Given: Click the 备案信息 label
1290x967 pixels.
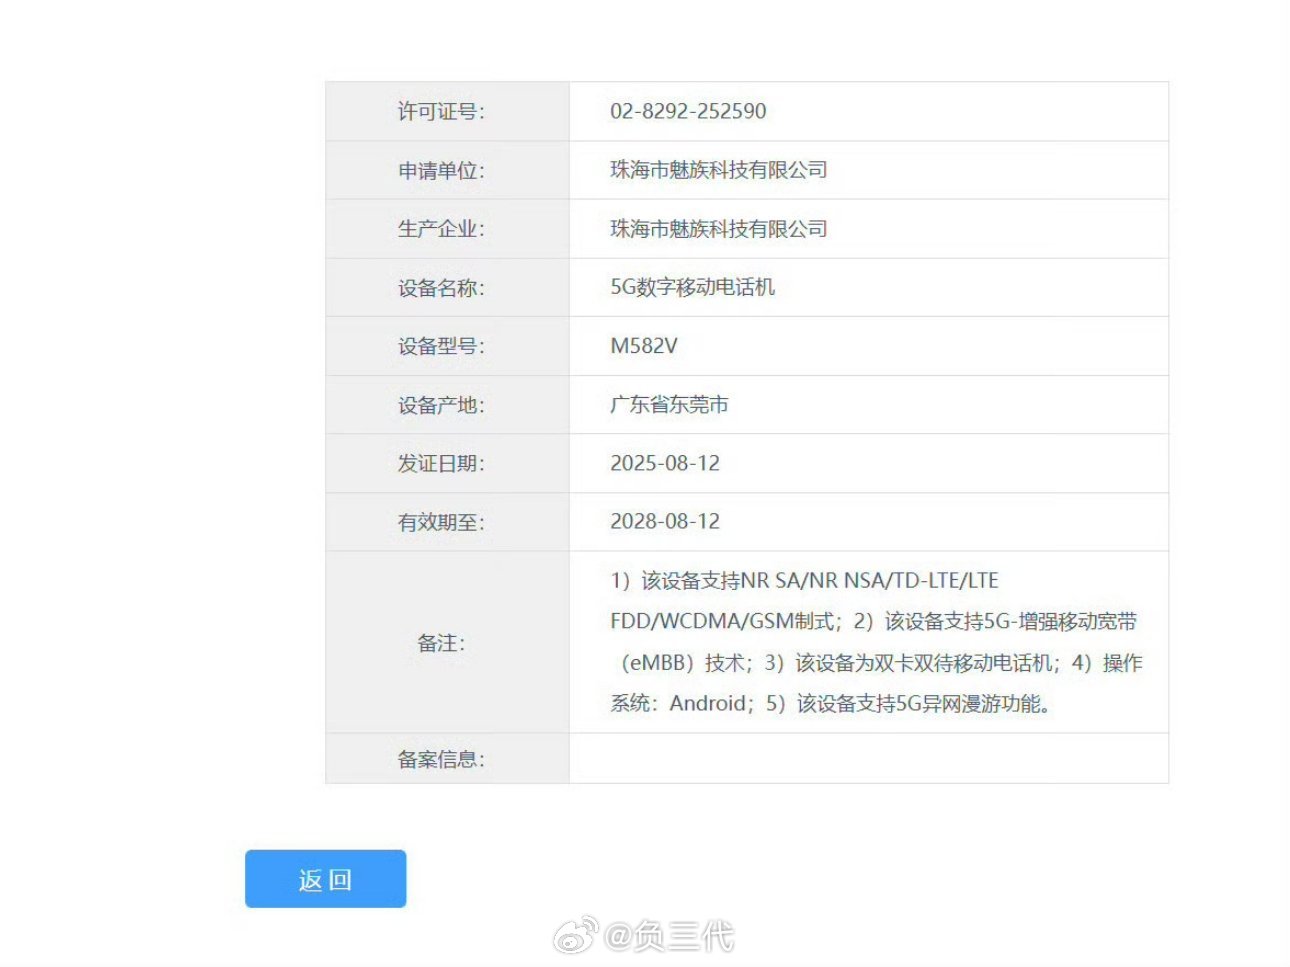Looking at the screenshot, I should [x=441, y=759].
